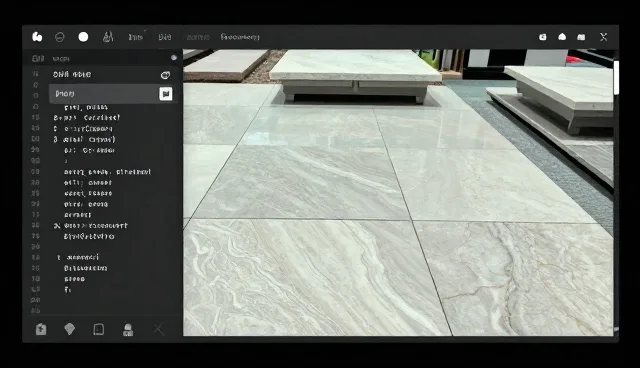Viewport: 640px width, 368px height.
Task: Click the white app logo in top bar
Action: [37, 37]
